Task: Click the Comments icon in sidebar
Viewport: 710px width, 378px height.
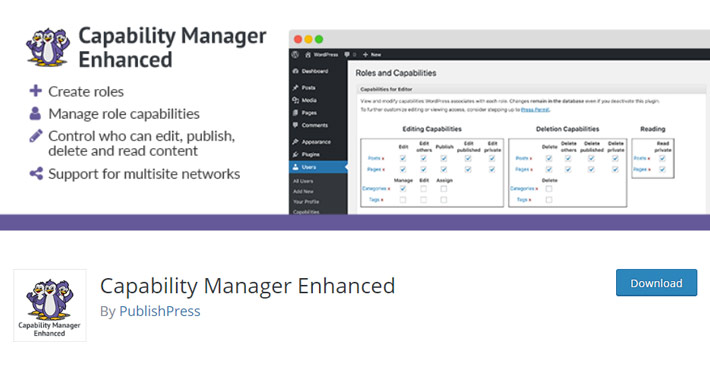Action: point(296,125)
